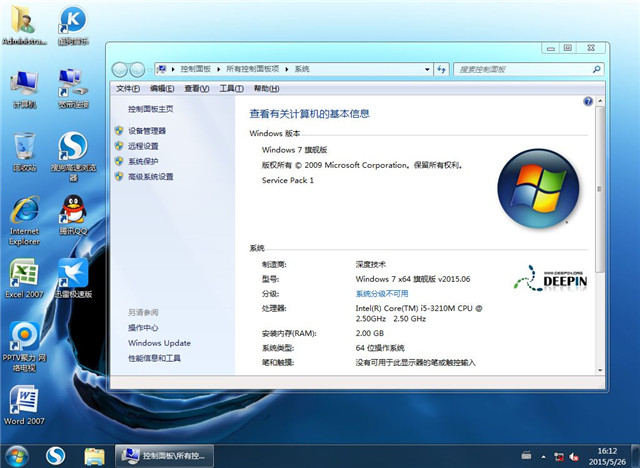
Task: Click the vertical scrollbar down arrow
Action: pyautogui.click(x=600, y=370)
